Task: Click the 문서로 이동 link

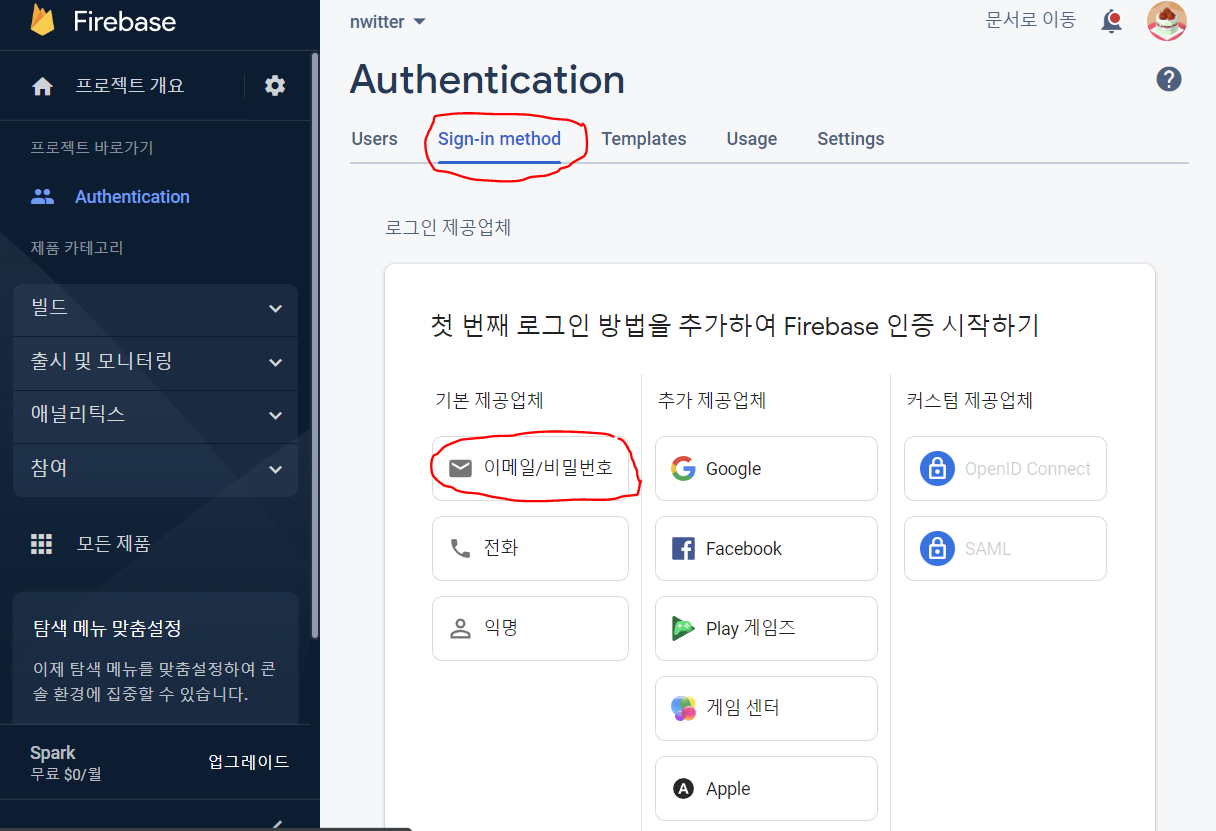Action: (1030, 20)
